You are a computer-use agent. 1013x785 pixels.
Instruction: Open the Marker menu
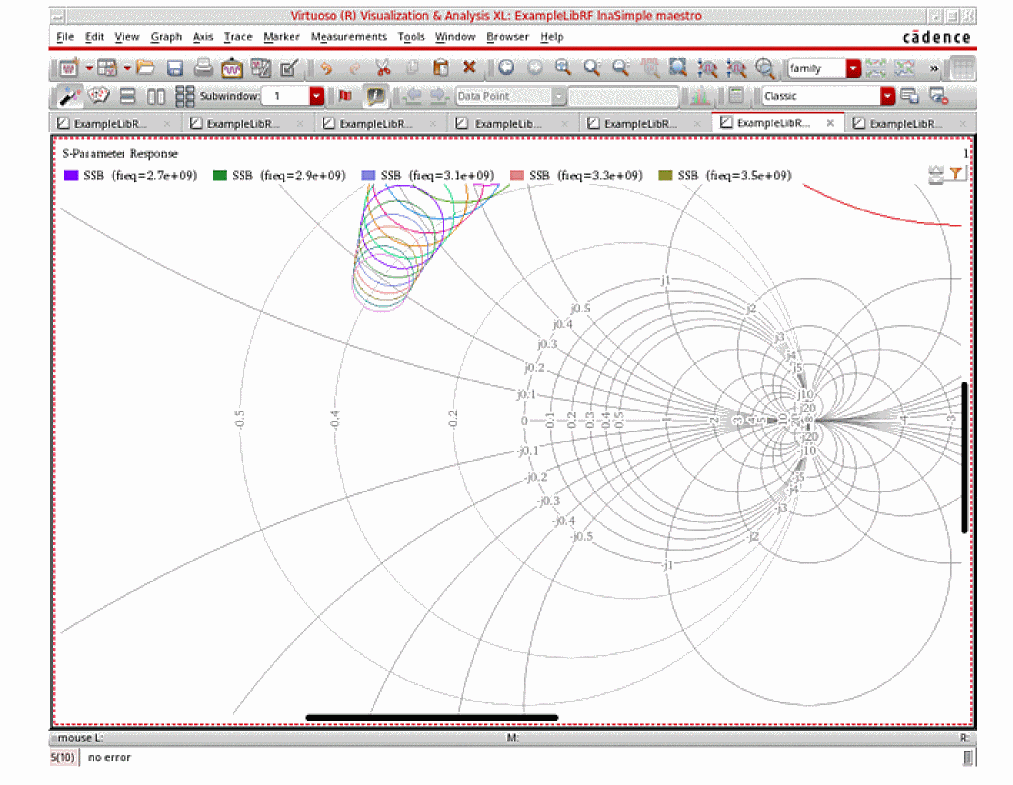coord(281,37)
